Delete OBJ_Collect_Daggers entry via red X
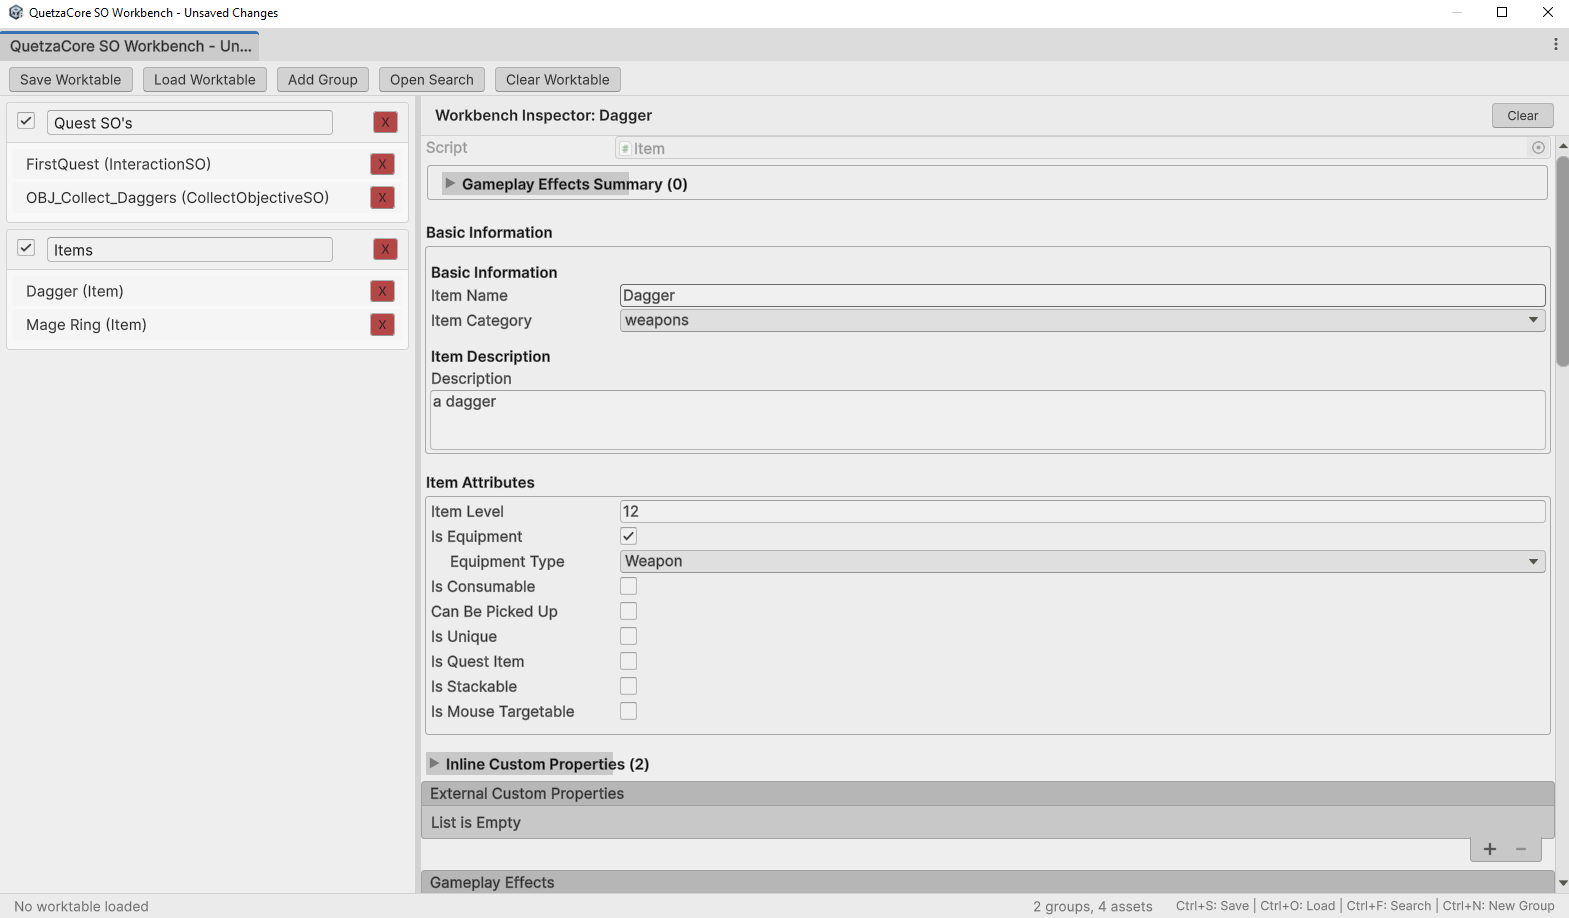Screen dimensions: 1569x918 tap(382, 198)
